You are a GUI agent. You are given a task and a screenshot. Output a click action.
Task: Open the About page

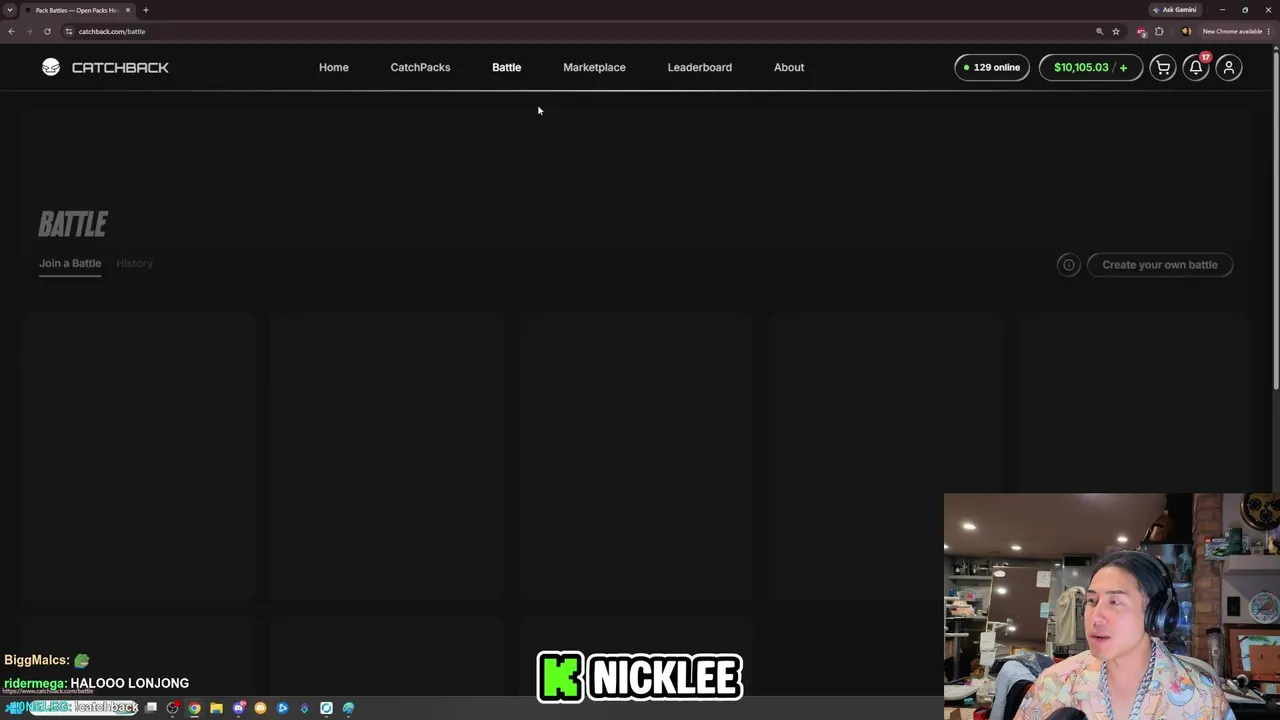[x=789, y=67]
